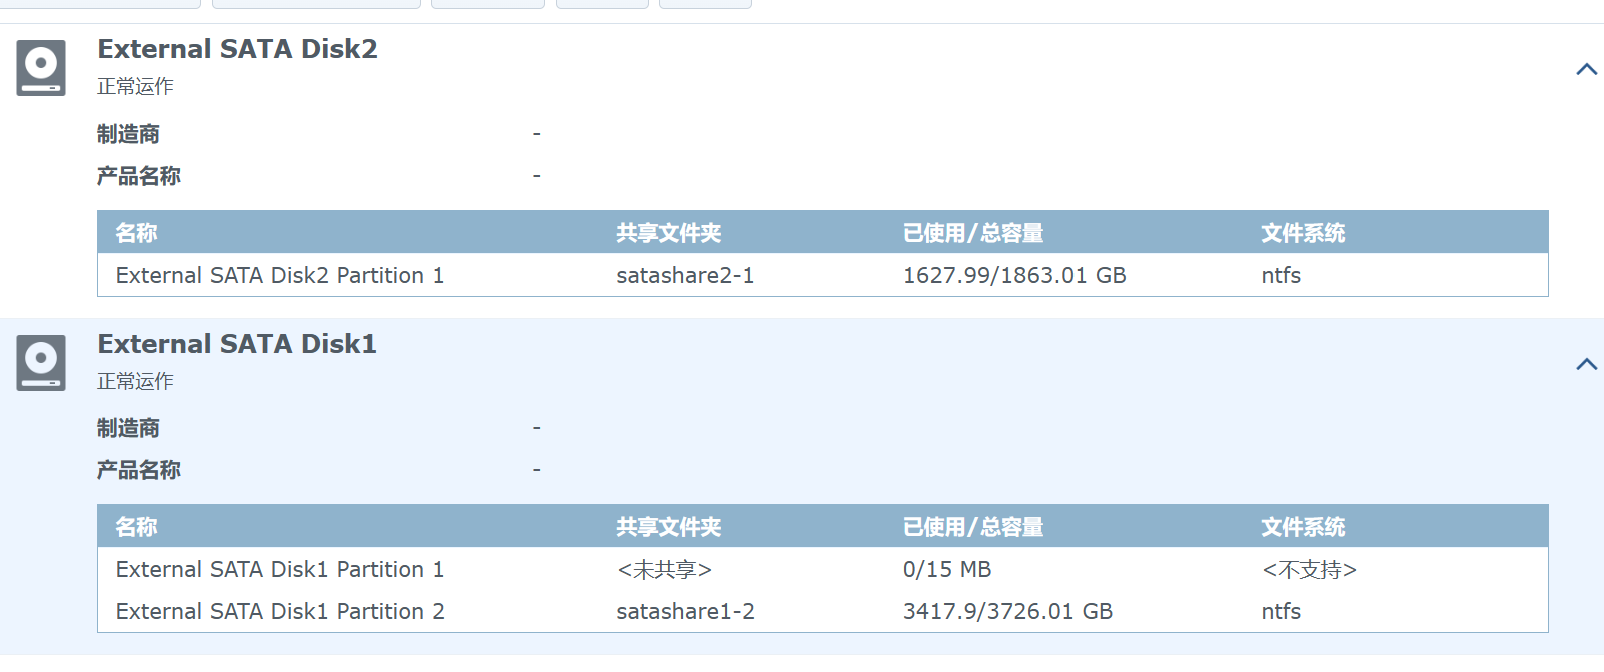Click 名称 column header in Disk1 table

136,527
